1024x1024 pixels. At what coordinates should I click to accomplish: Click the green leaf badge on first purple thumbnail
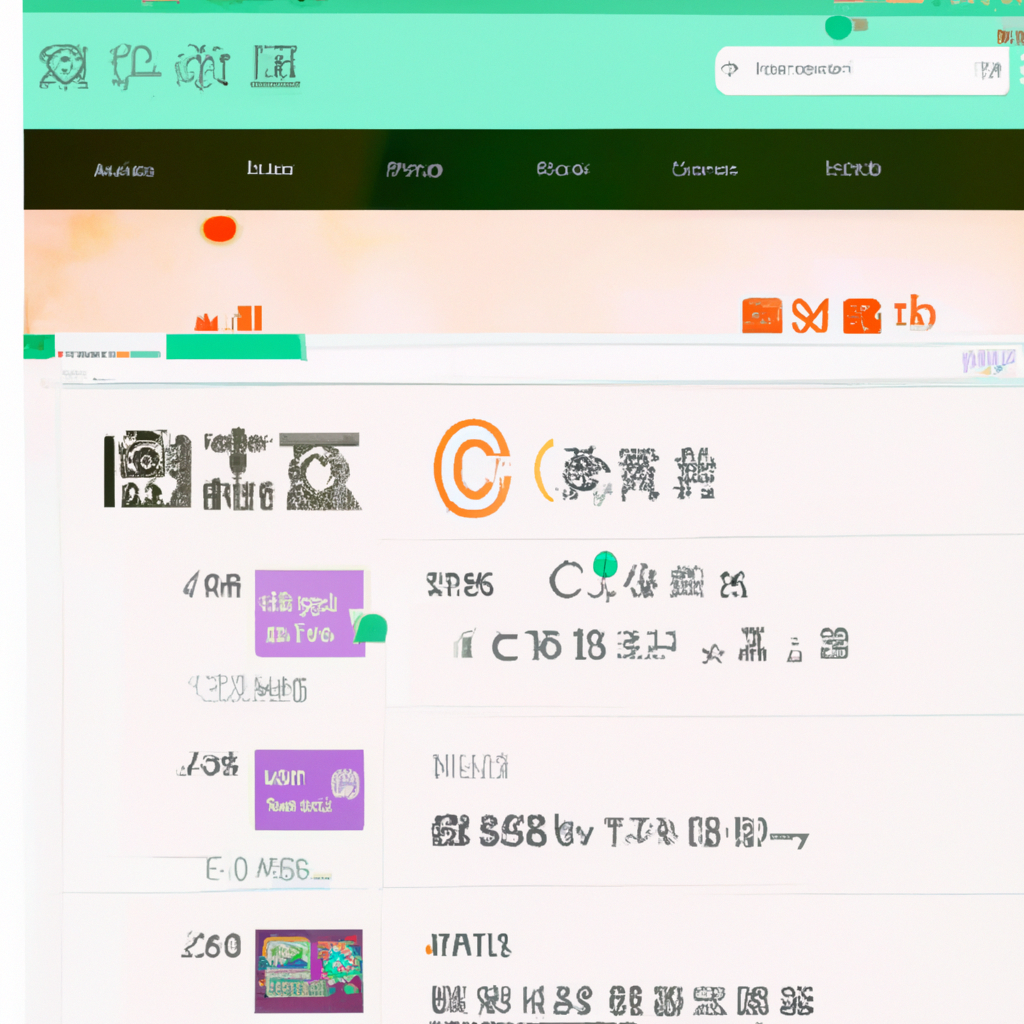pyautogui.click(x=370, y=627)
